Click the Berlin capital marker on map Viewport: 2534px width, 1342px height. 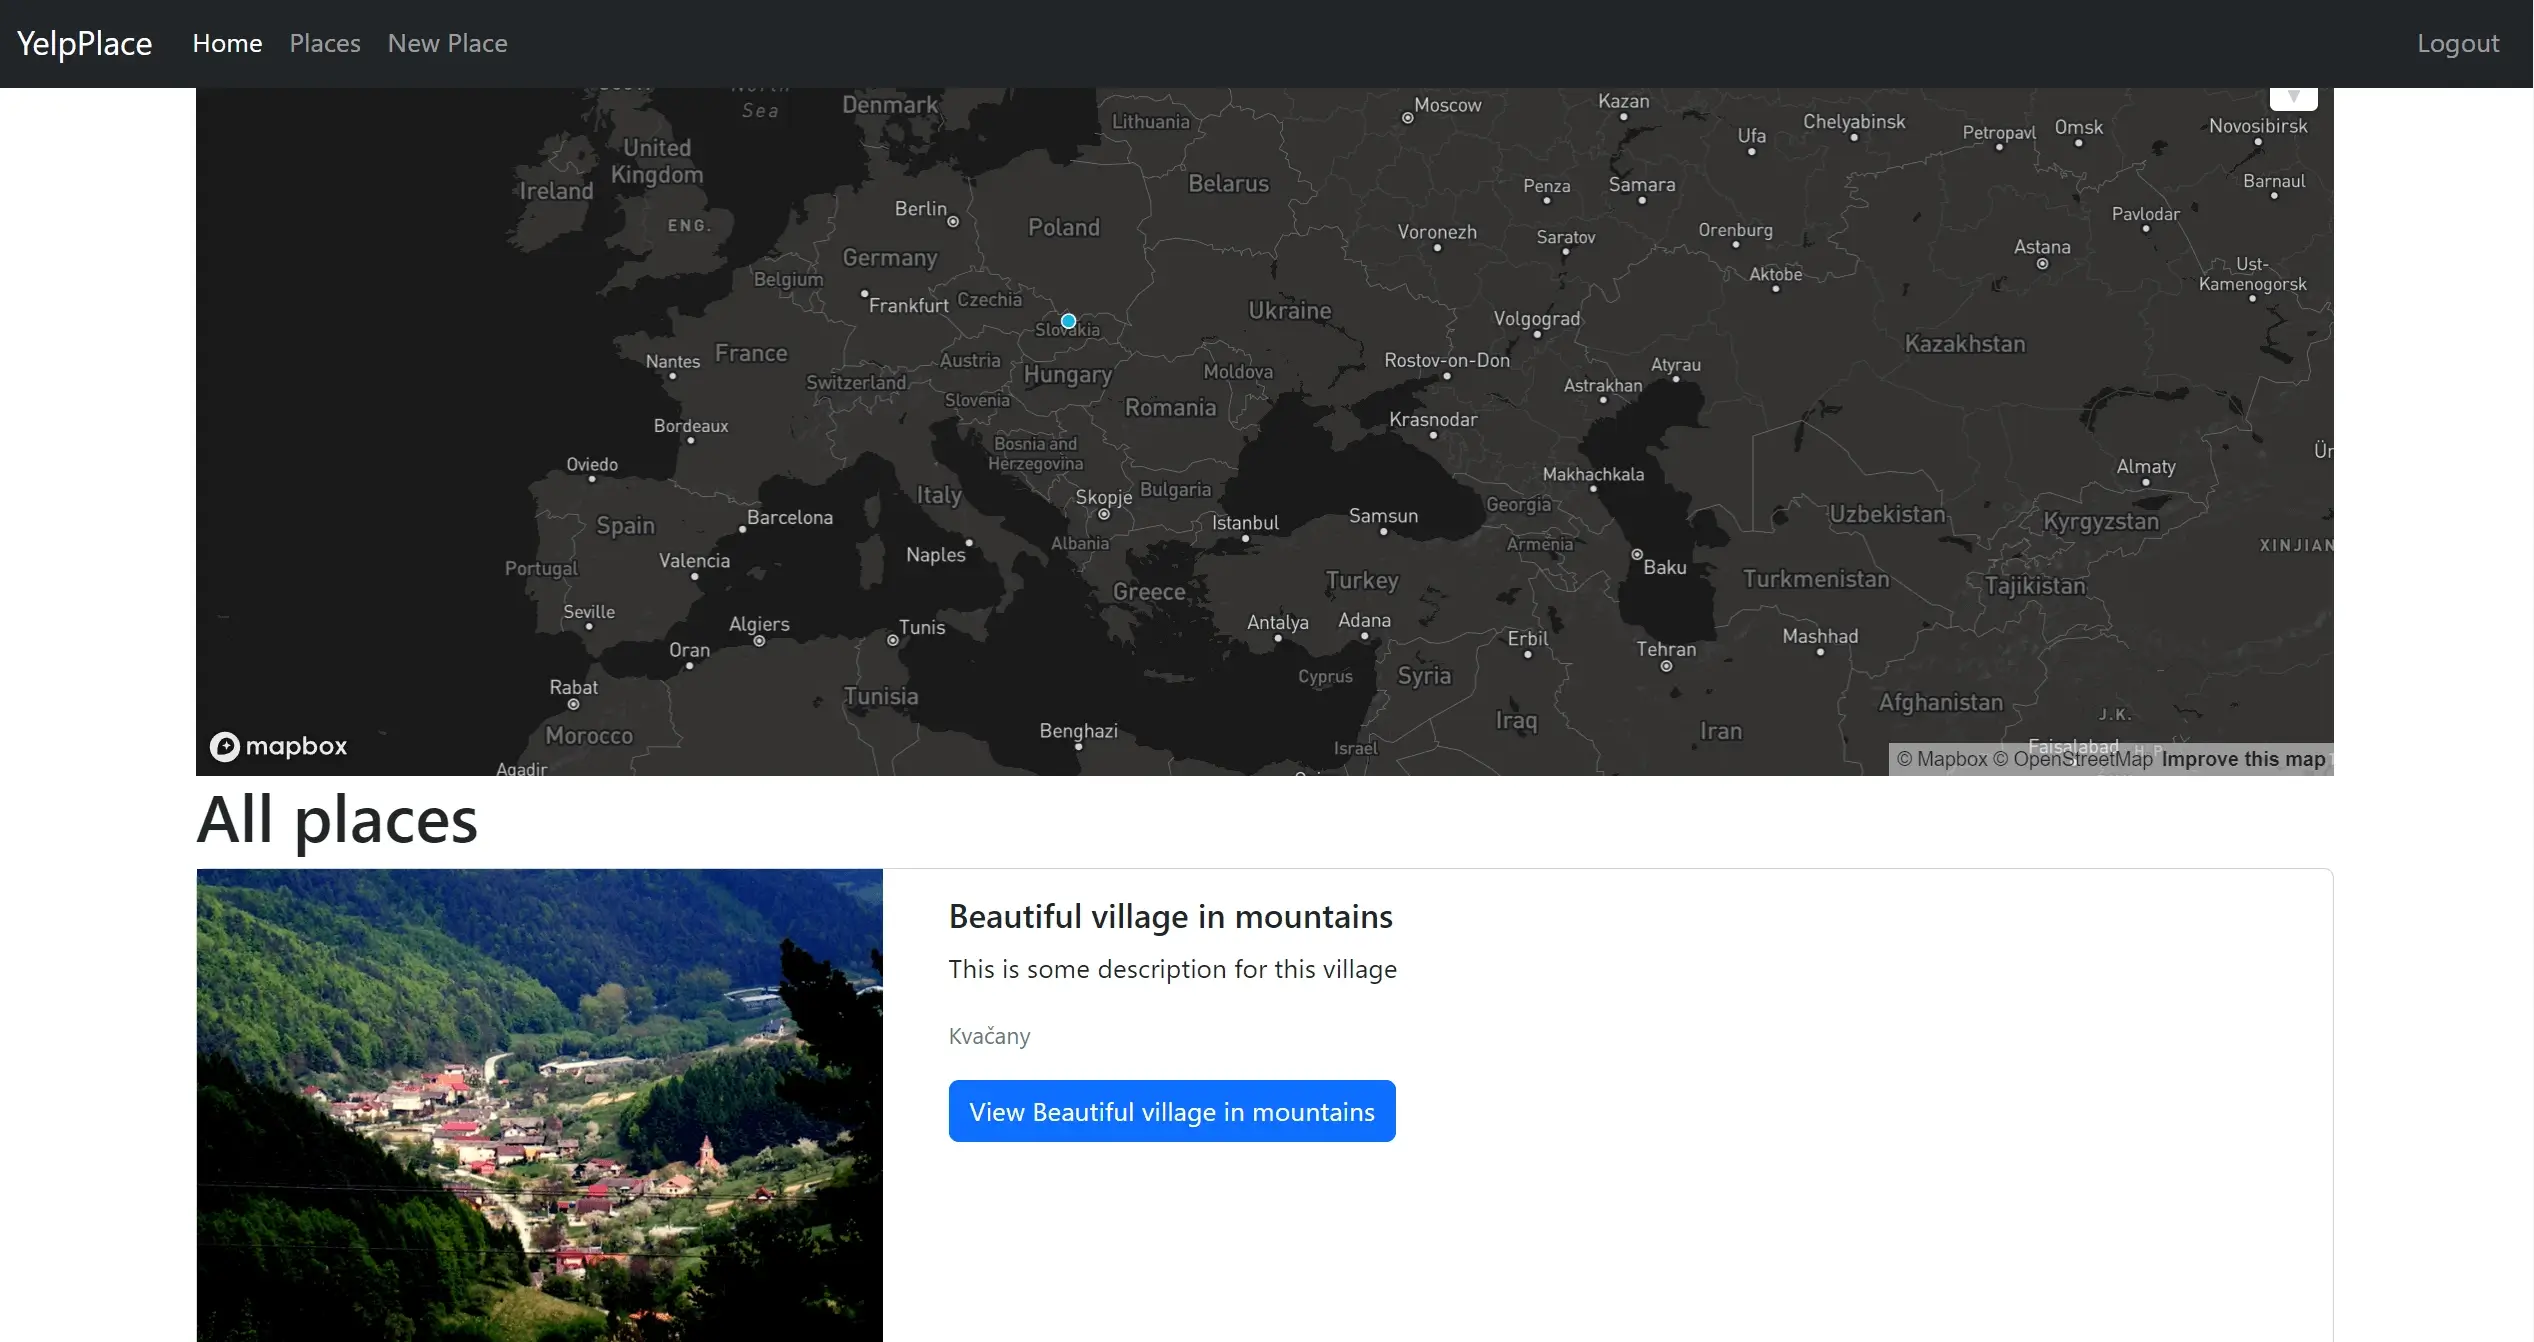click(x=953, y=222)
